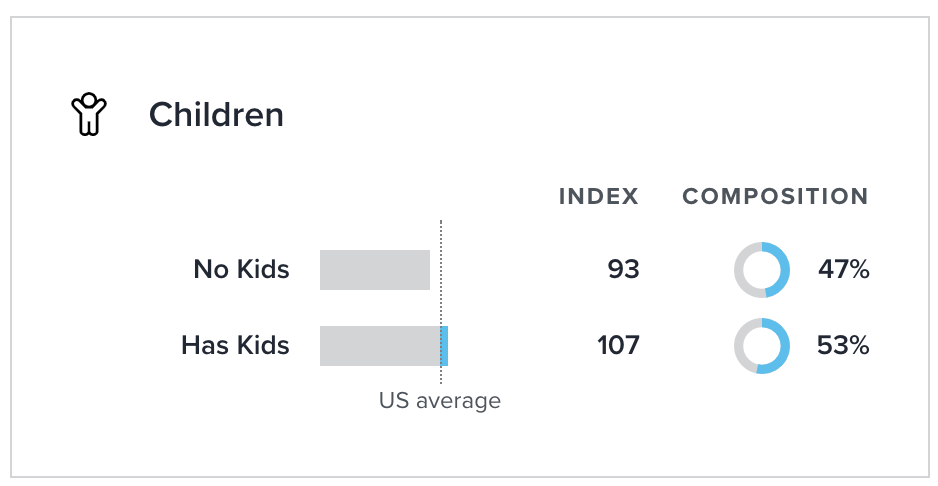
Task: Click the index value 93
Action: (623, 270)
